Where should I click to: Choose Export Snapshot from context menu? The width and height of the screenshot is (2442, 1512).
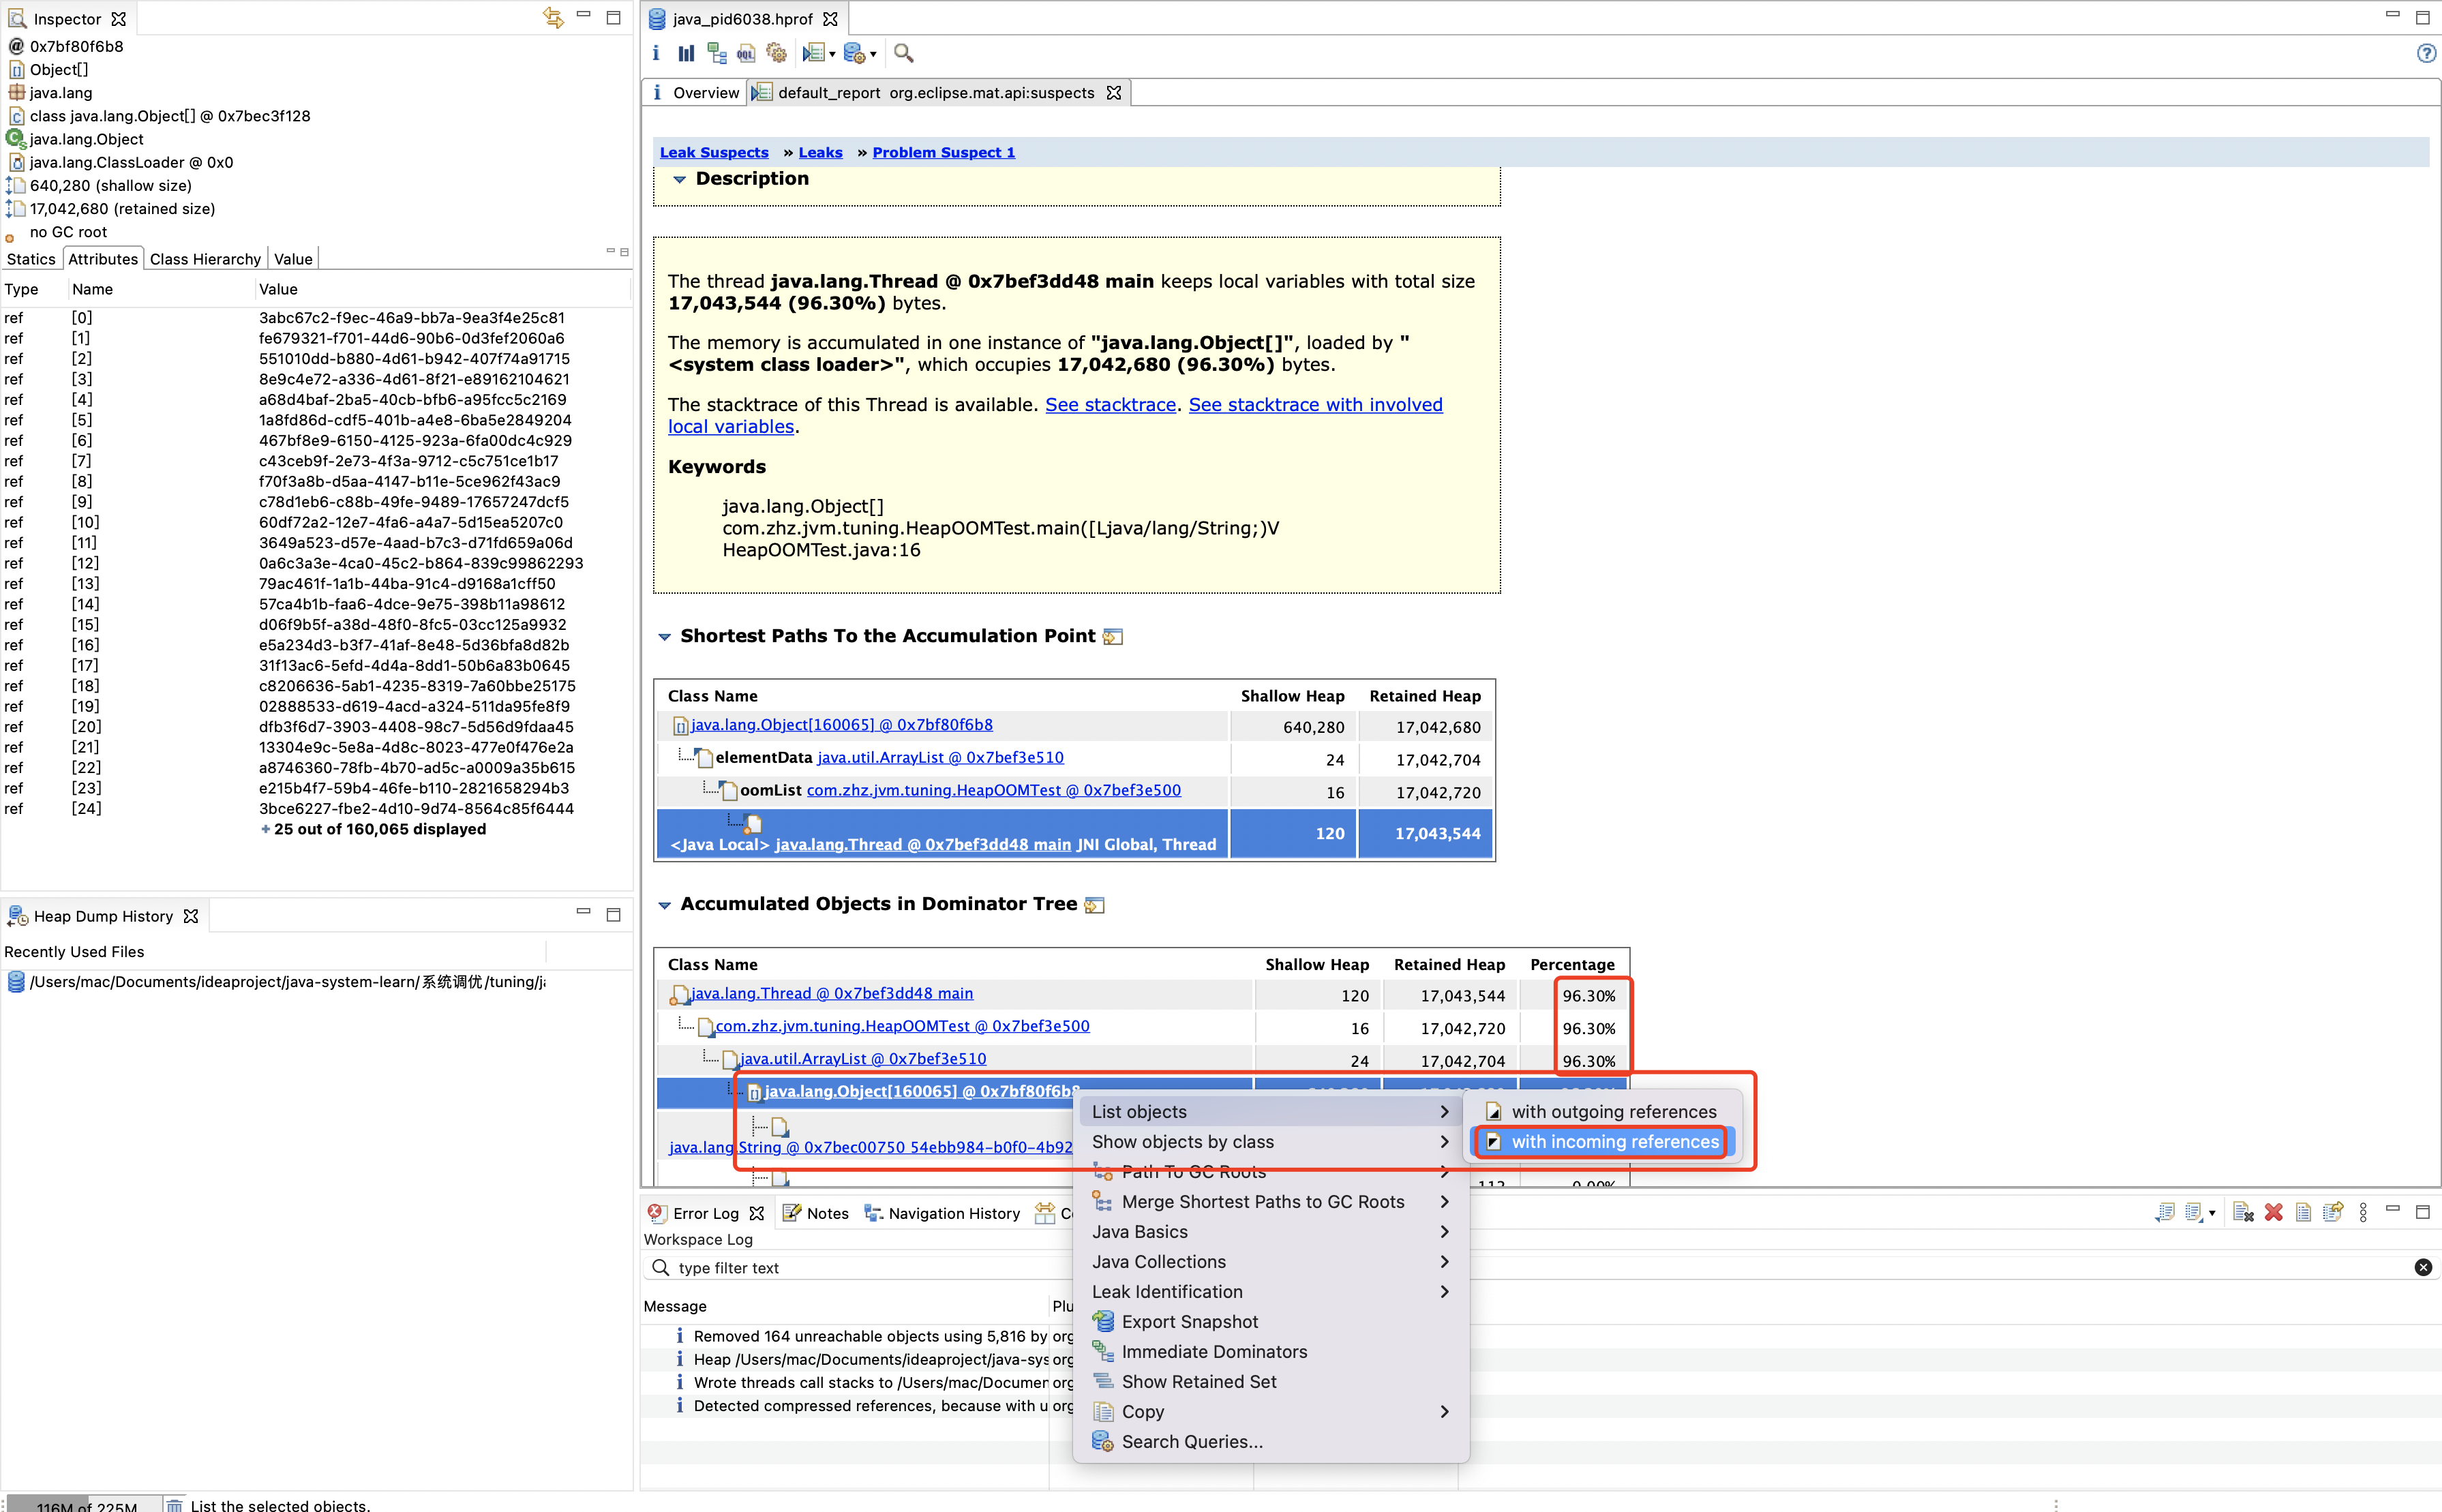point(1270,1321)
